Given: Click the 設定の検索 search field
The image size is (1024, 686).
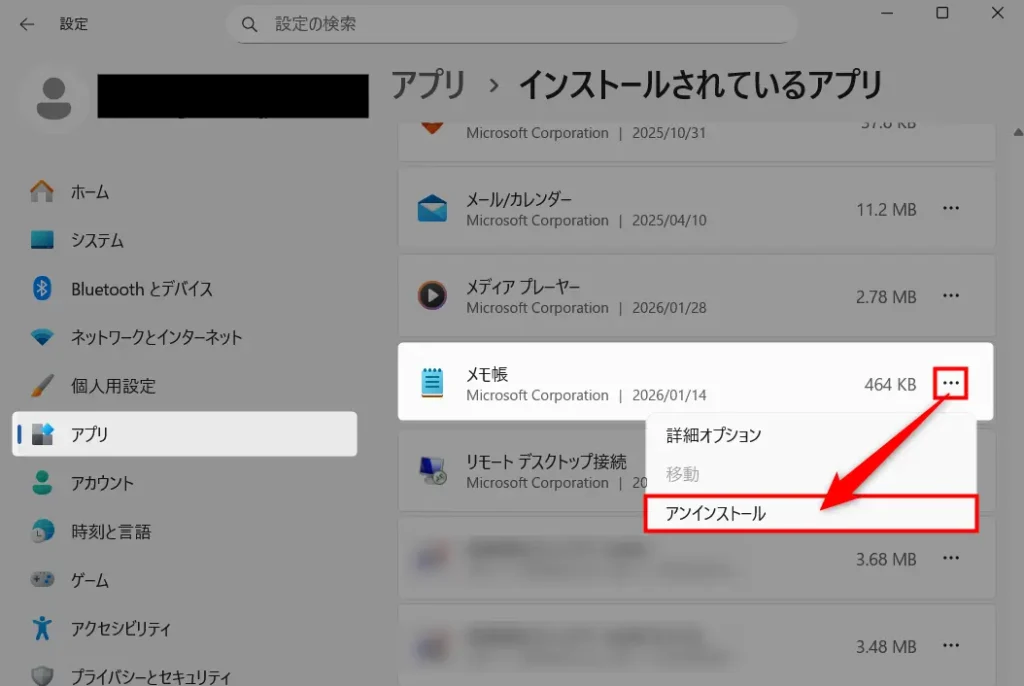Looking at the screenshot, I should coord(520,23).
